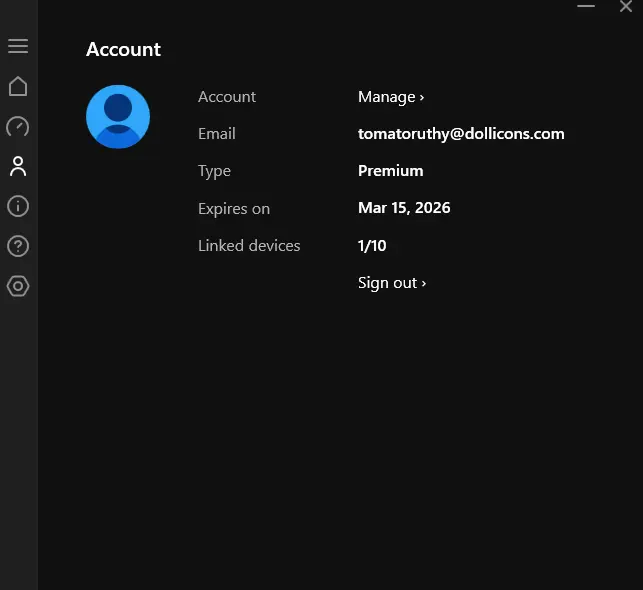Image resolution: width=643 pixels, height=590 pixels.
Task: Close the application window
Action: point(626,6)
